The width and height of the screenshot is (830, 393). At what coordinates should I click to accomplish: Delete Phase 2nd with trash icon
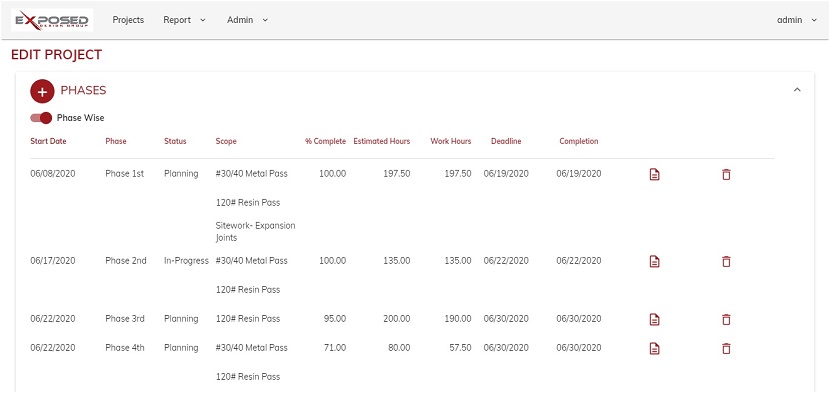tap(726, 261)
